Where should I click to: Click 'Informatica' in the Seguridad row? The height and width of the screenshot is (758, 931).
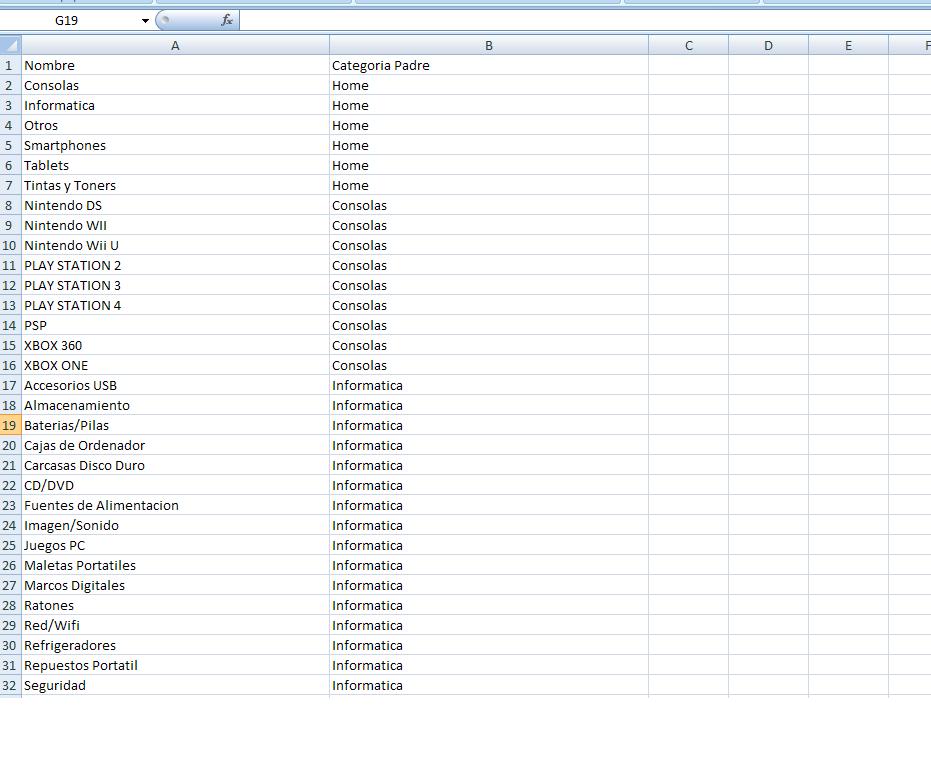[489, 686]
